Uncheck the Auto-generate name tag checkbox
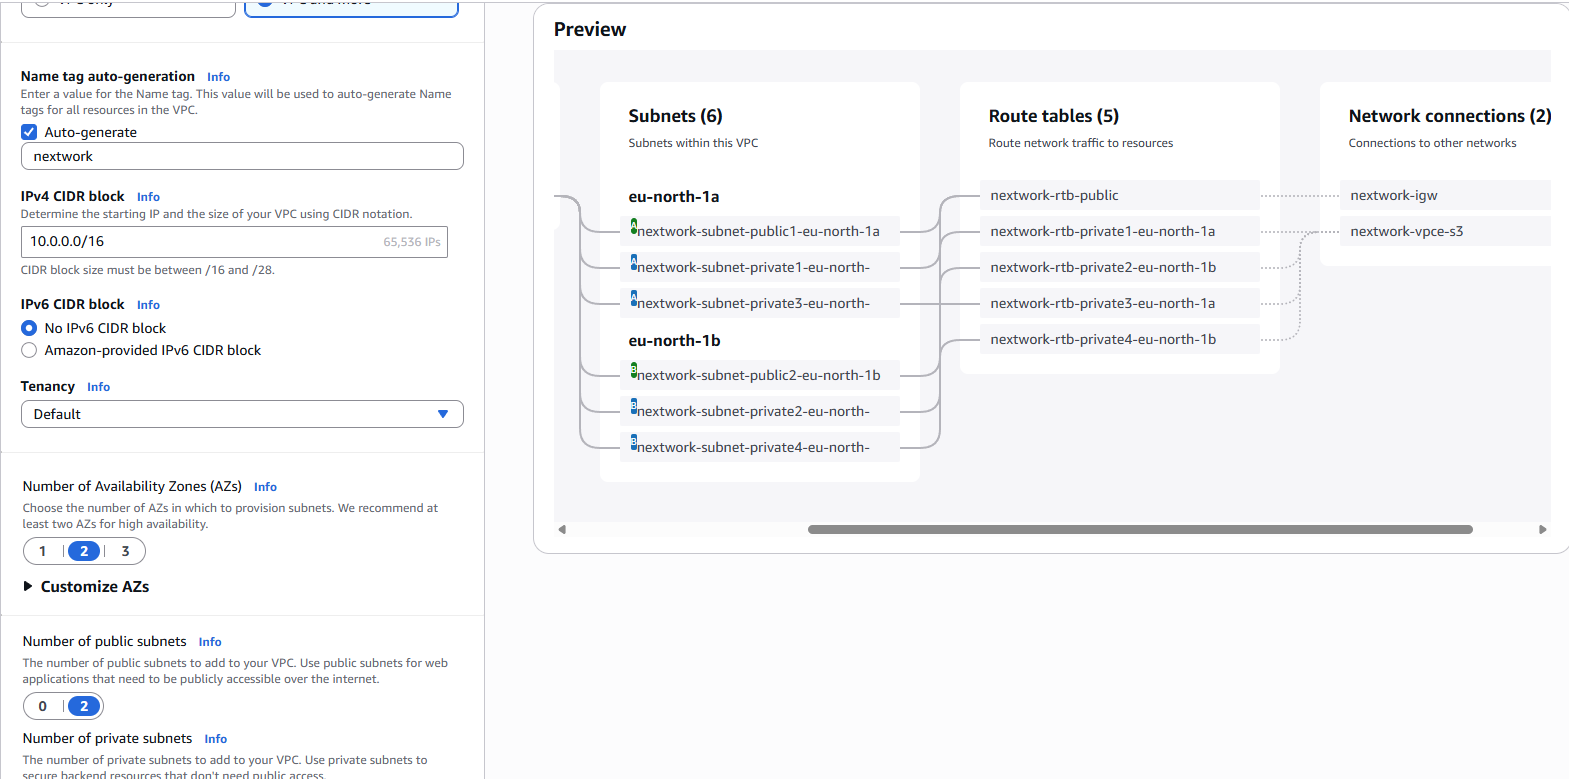The width and height of the screenshot is (1569, 779). [29, 132]
